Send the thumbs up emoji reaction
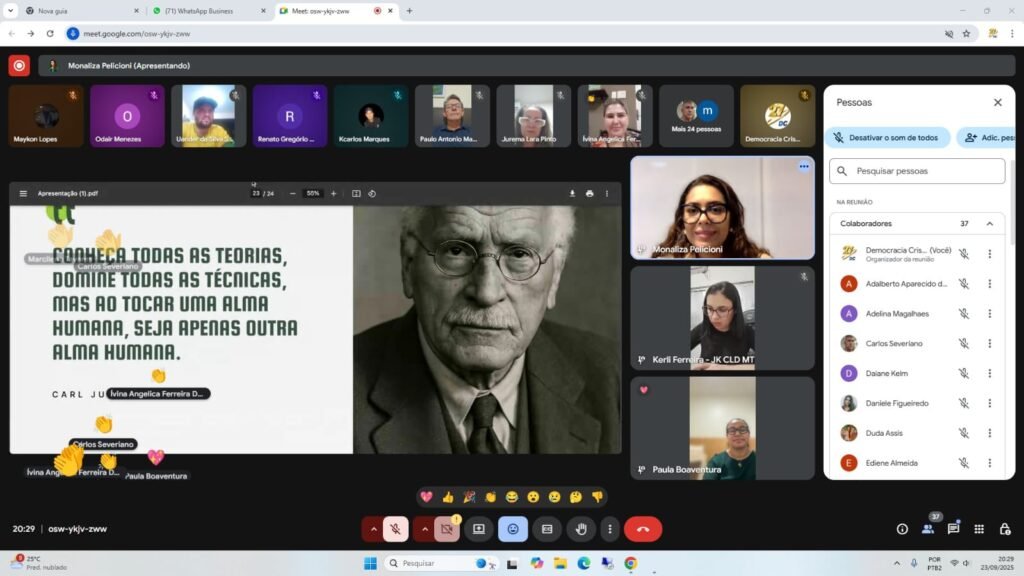This screenshot has width=1024, height=576. [x=447, y=497]
